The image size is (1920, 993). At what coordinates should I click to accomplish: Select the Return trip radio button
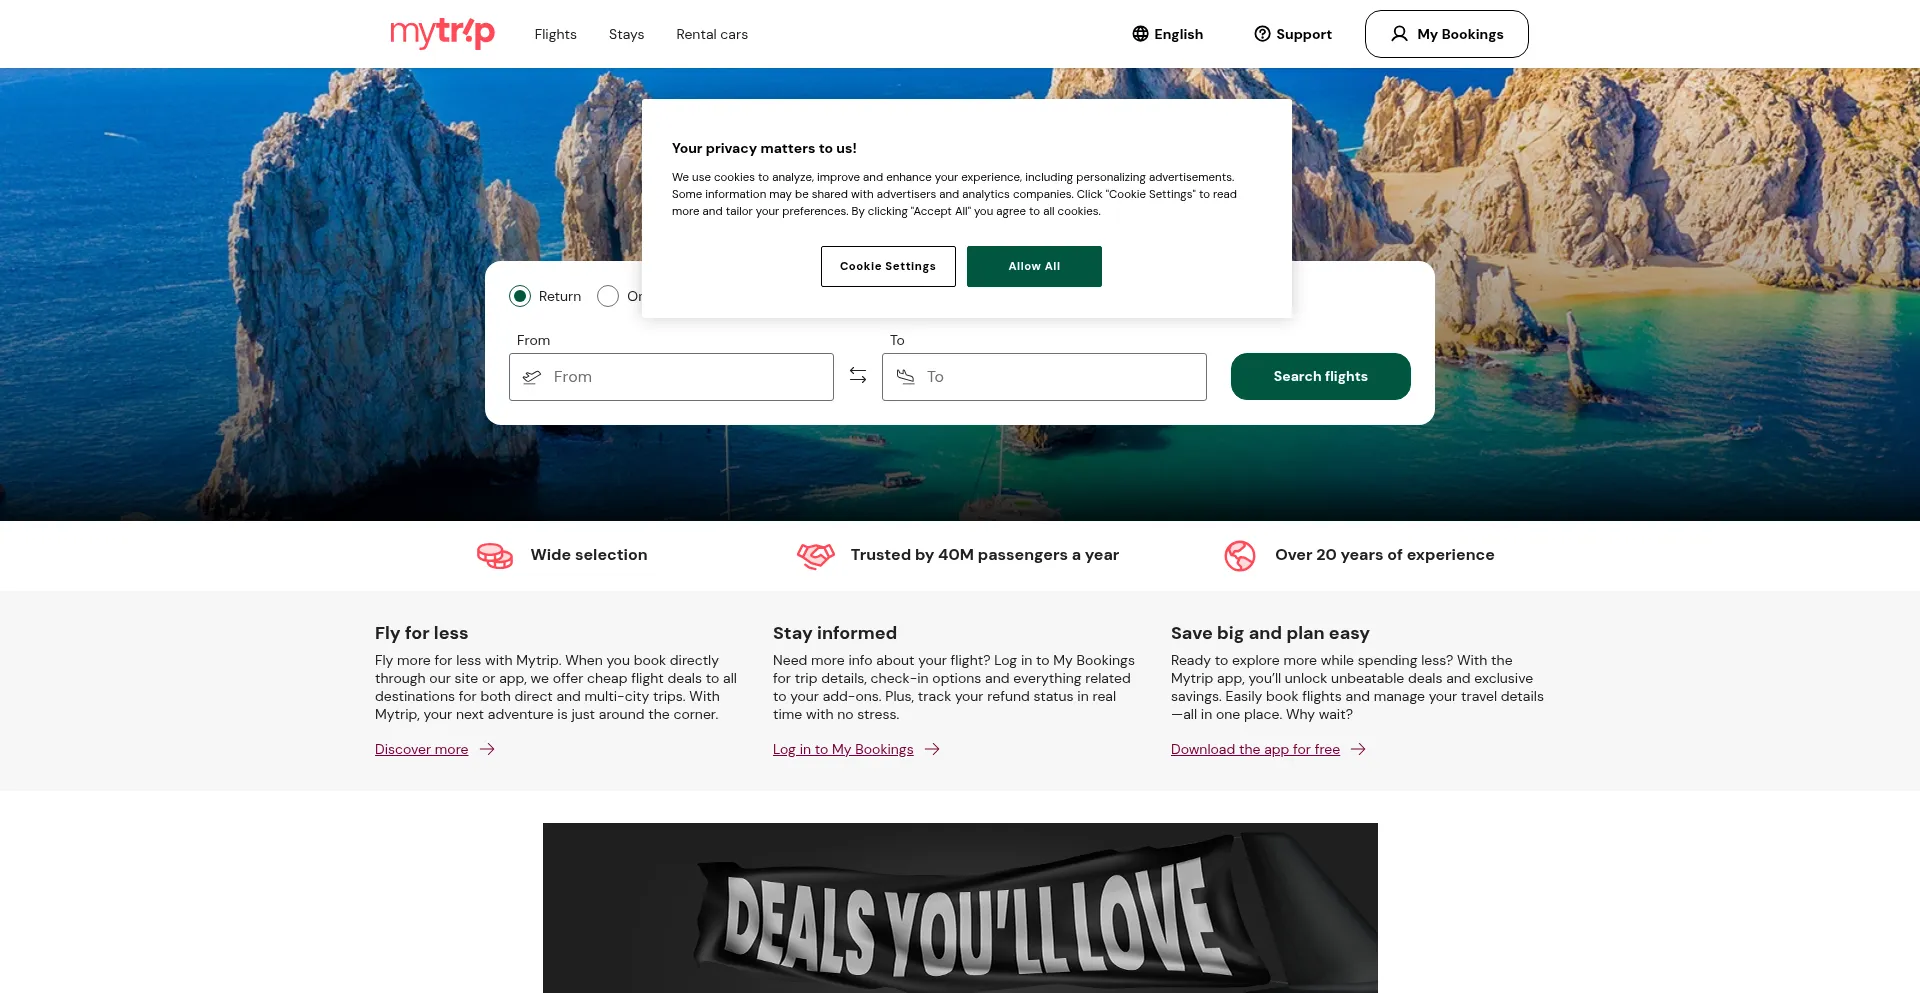pyautogui.click(x=520, y=296)
